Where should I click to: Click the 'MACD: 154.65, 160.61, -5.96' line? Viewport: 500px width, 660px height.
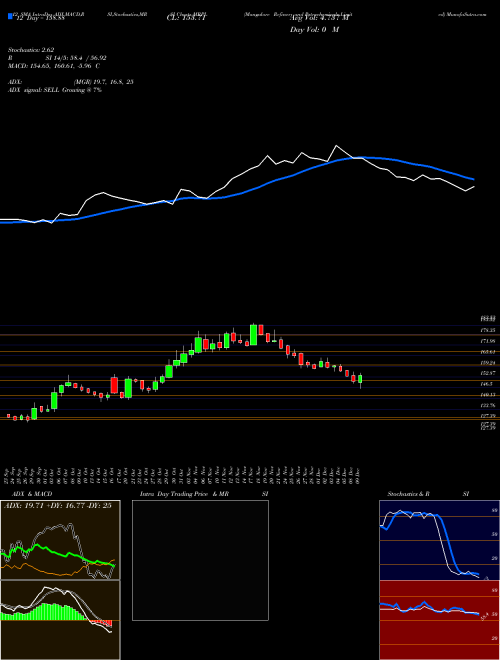(x=54, y=66)
